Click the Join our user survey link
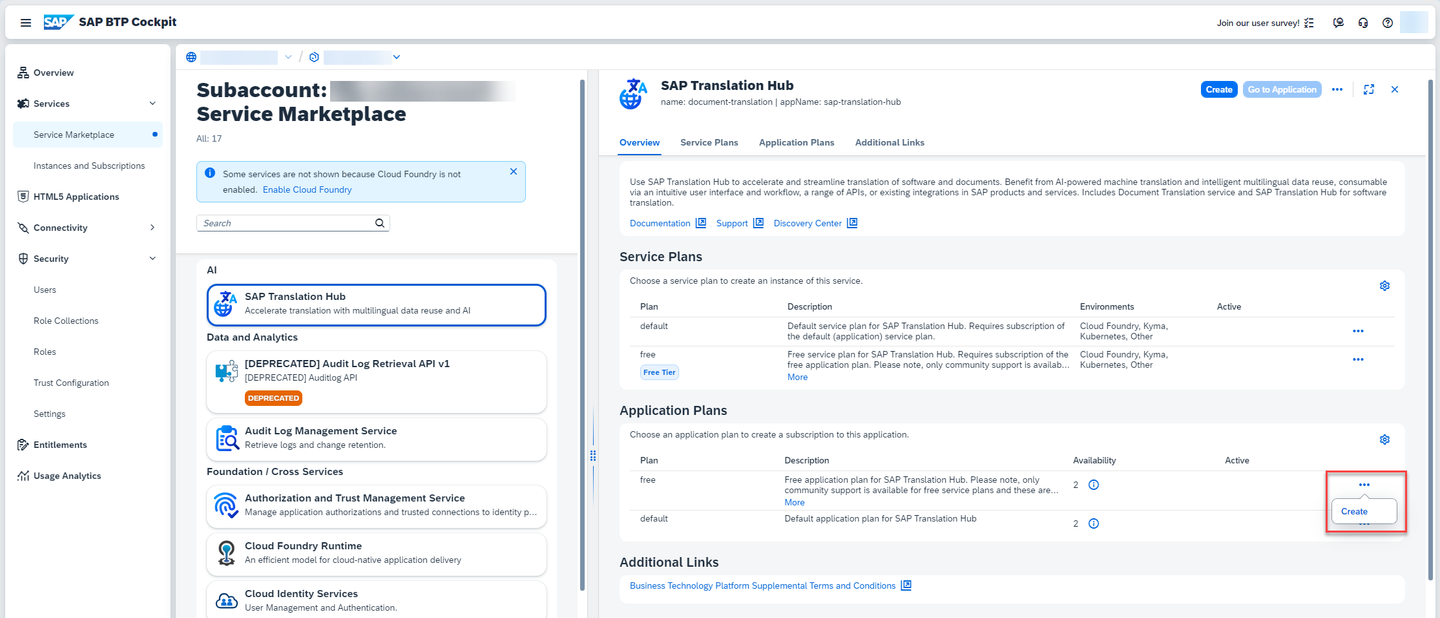 (1258, 23)
